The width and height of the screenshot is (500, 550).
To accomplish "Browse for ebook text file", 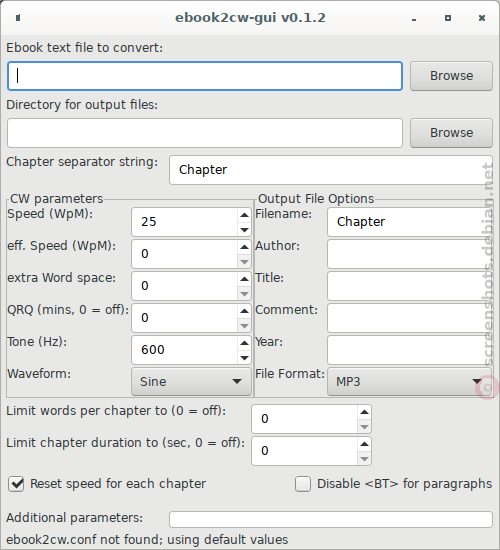I will 451,76.
